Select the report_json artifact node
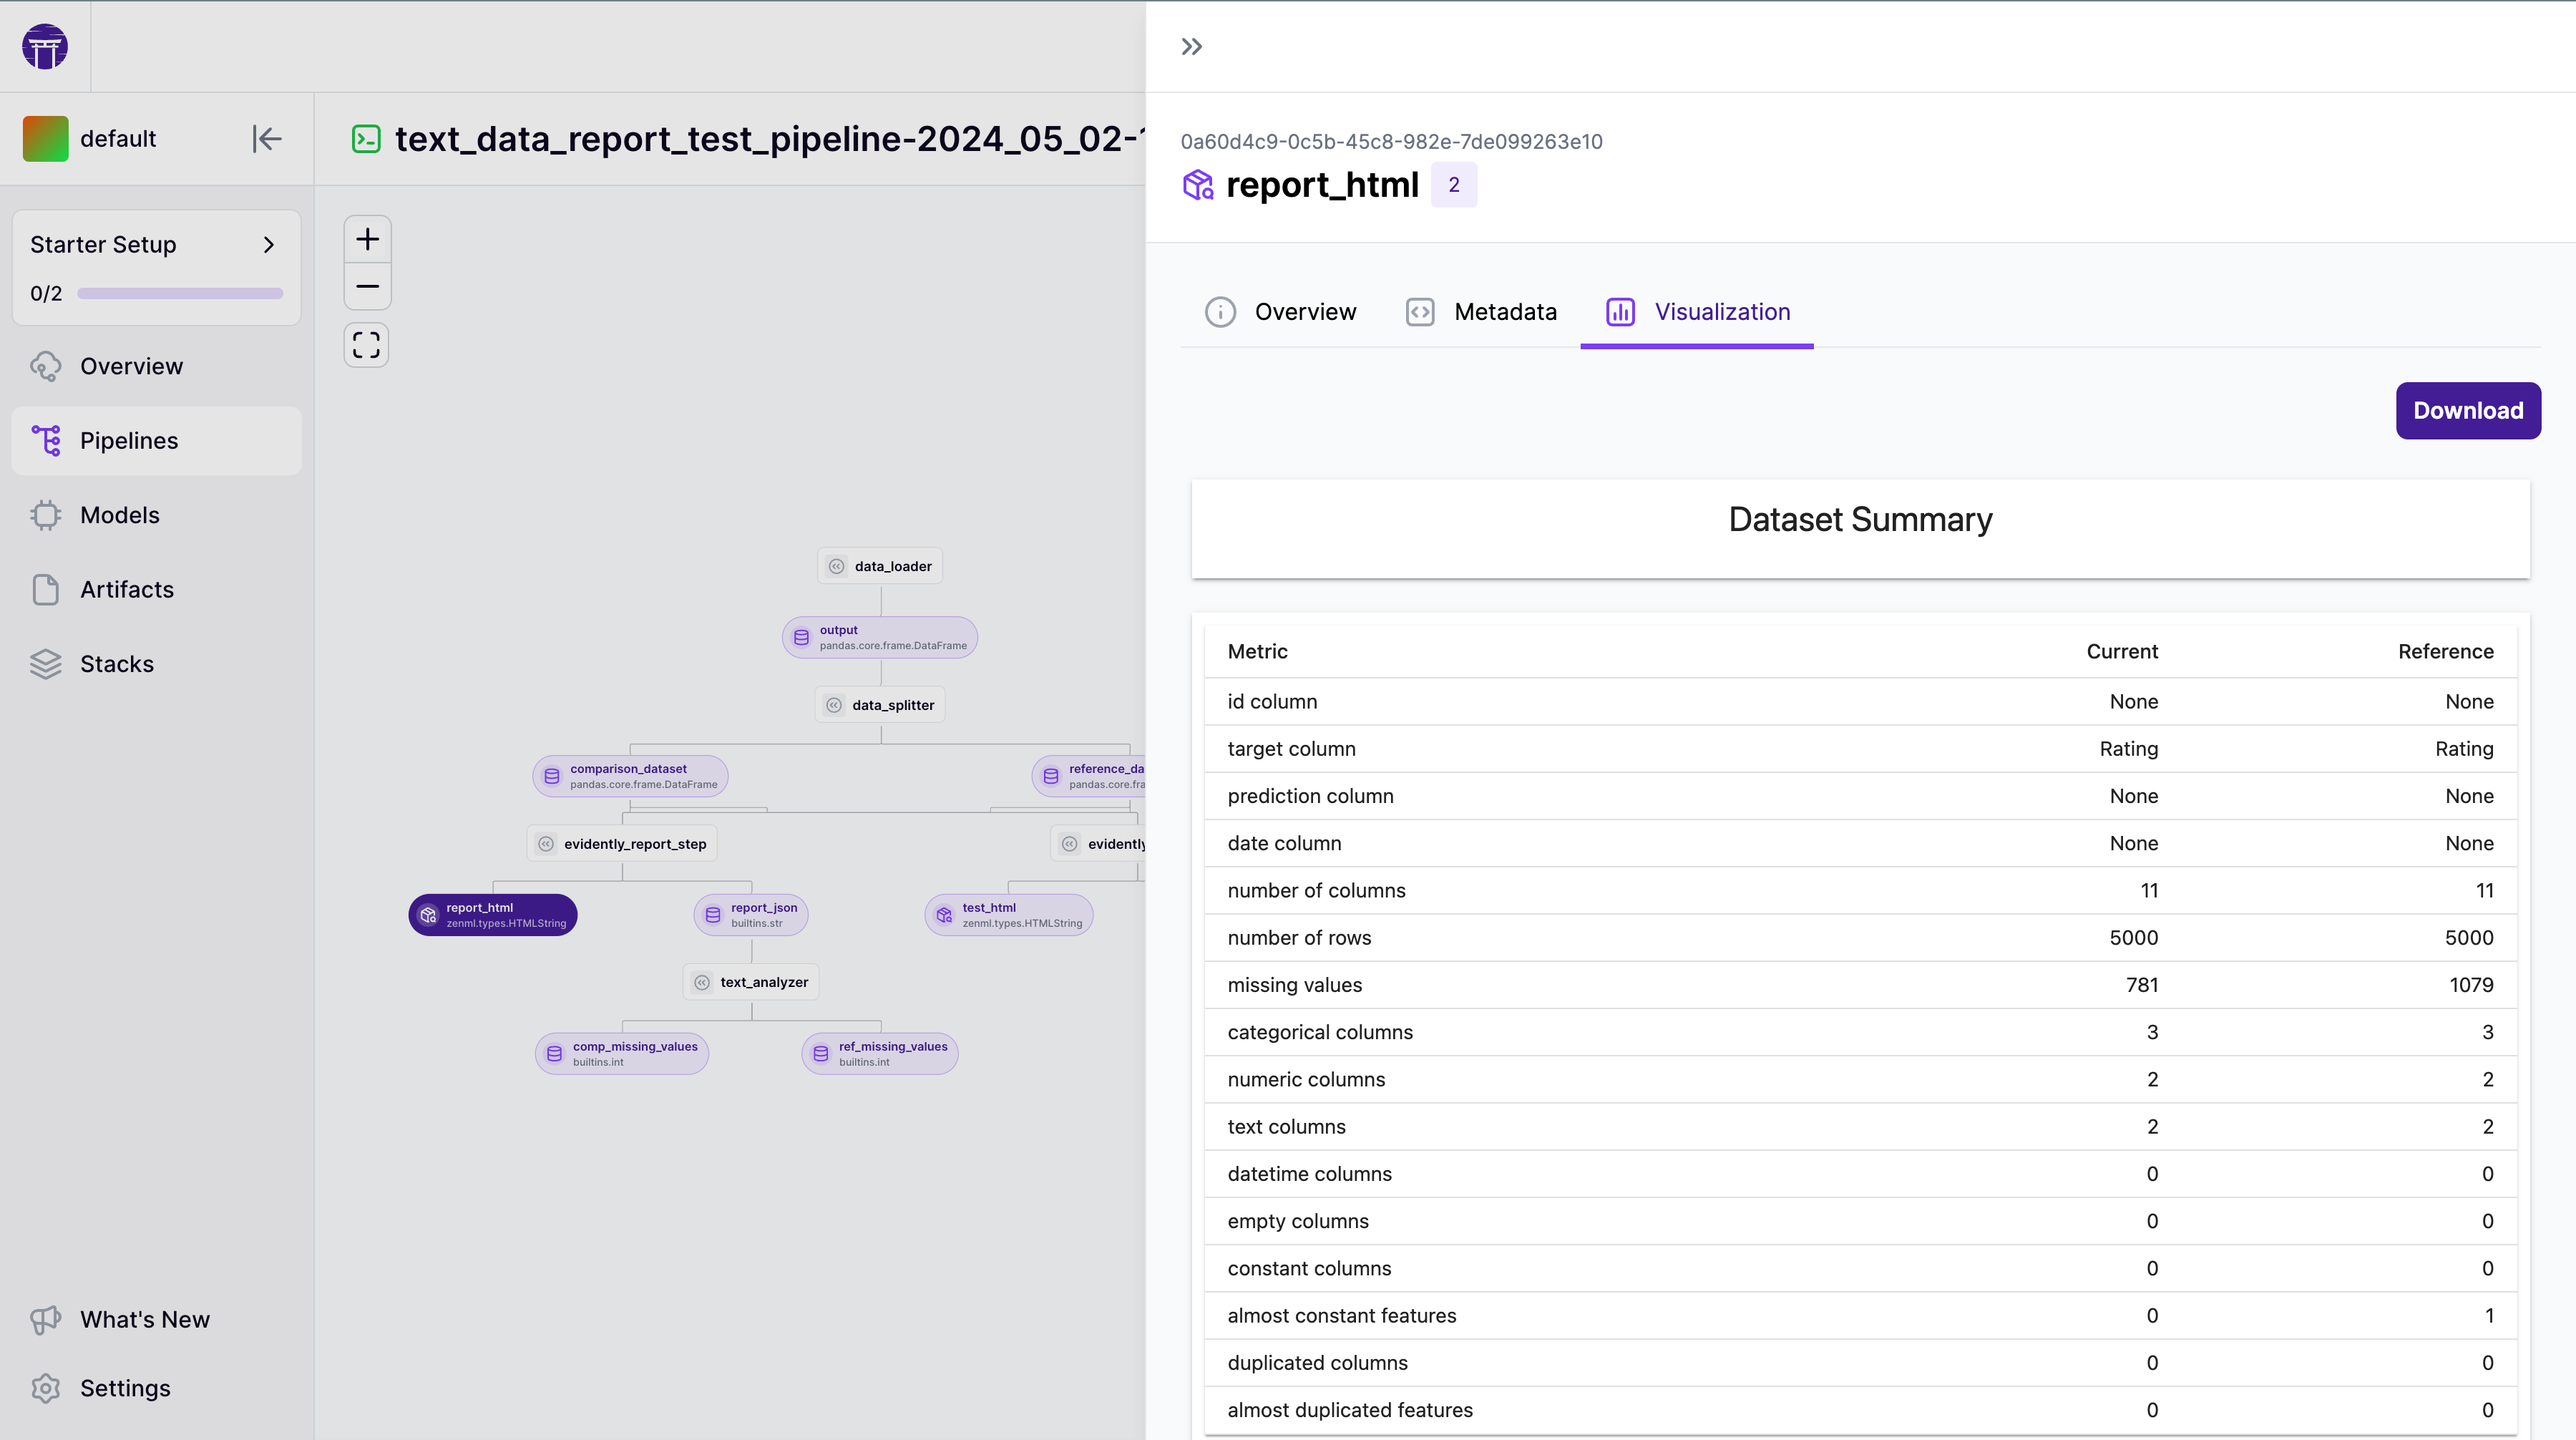Screen dimensions: 2576x1440 point(751,915)
